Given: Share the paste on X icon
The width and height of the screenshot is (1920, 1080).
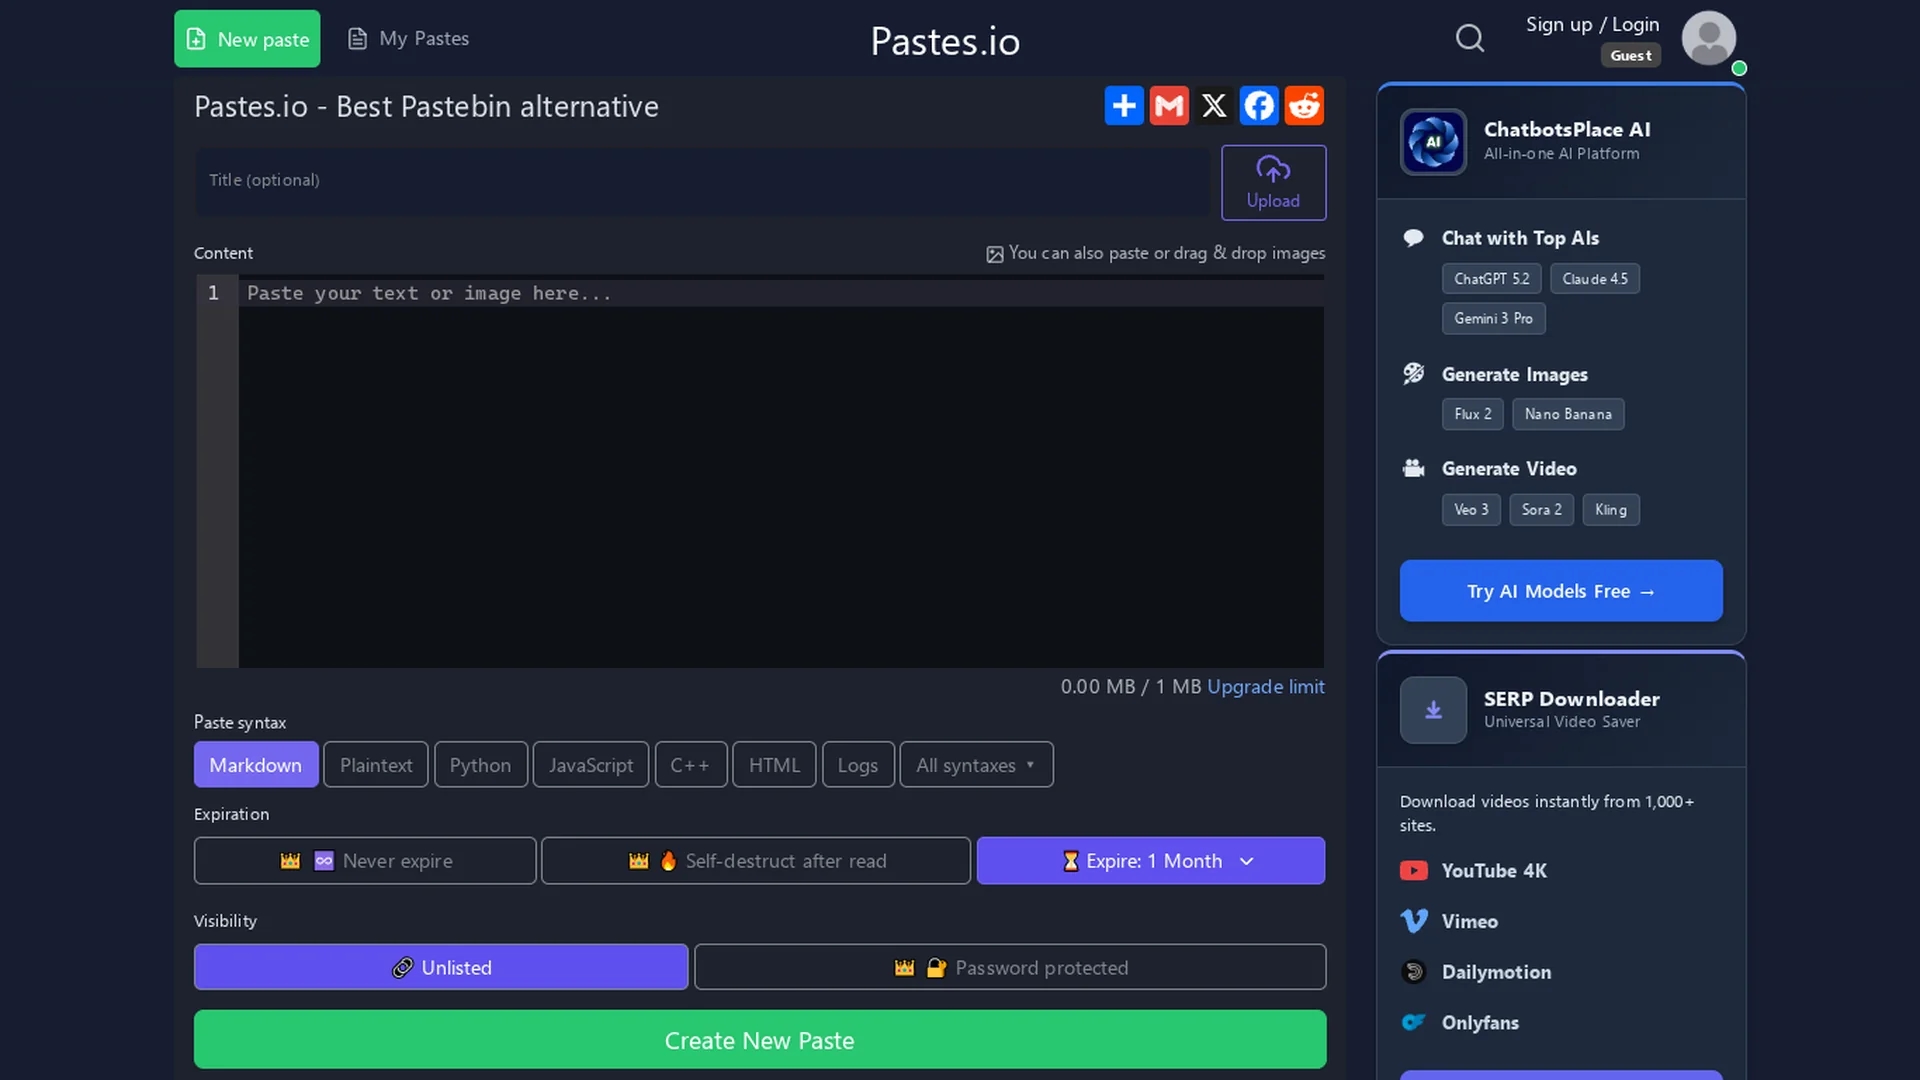Looking at the screenshot, I should click(1214, 105).
